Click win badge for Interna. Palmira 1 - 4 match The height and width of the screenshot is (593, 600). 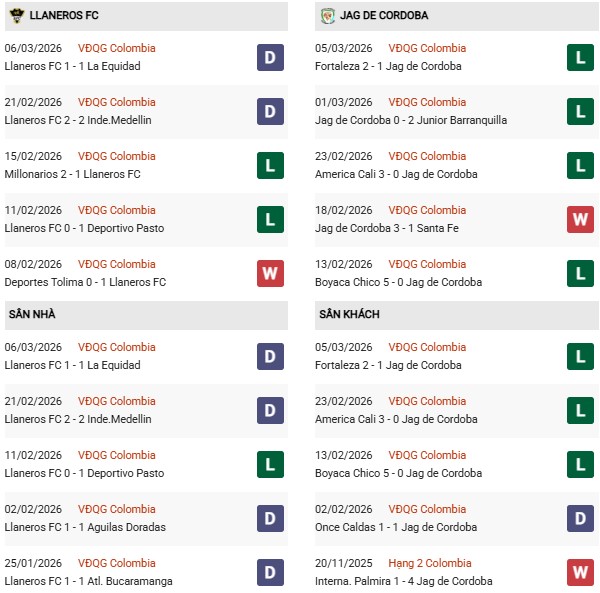(x=581, y=572)
